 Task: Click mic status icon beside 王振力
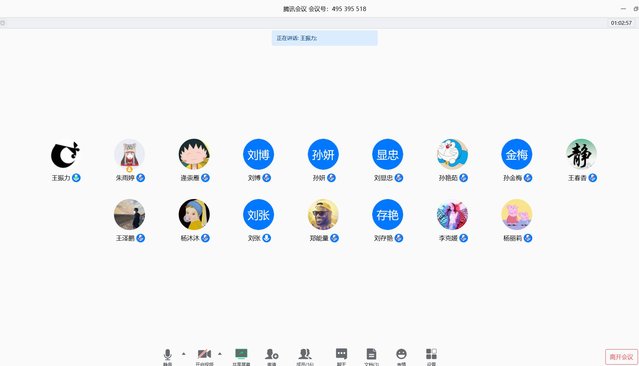pos(76,178)
